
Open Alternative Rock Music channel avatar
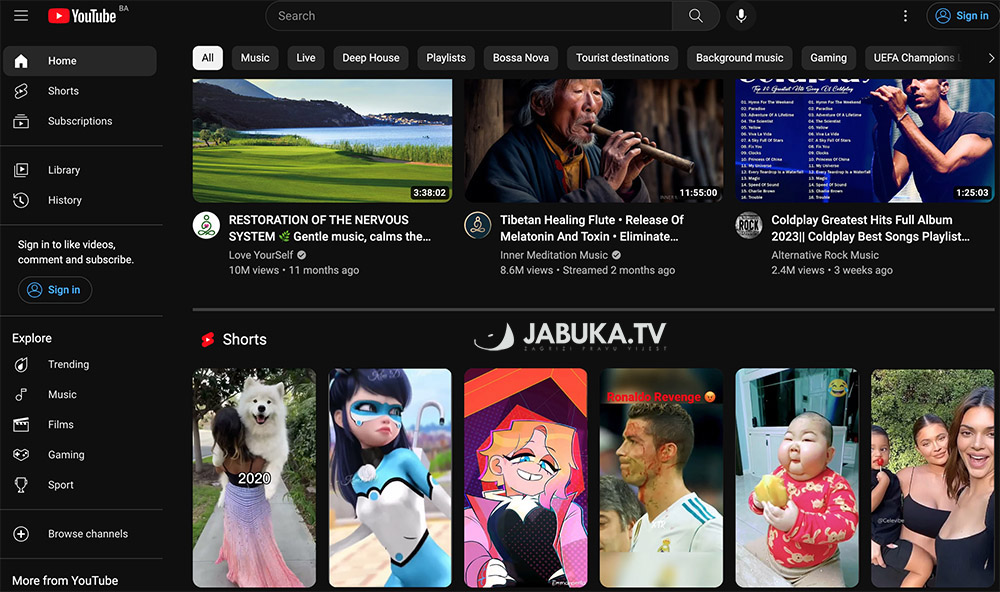(x=749, y=226)
